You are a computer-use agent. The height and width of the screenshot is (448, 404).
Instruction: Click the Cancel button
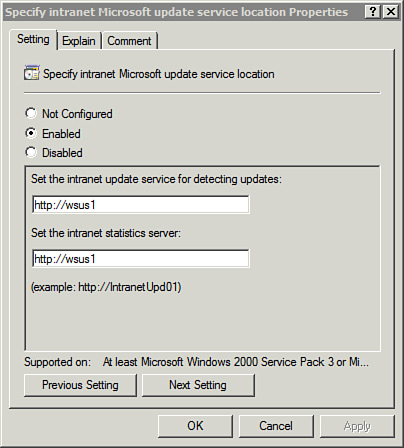click(x=276, y=426)
